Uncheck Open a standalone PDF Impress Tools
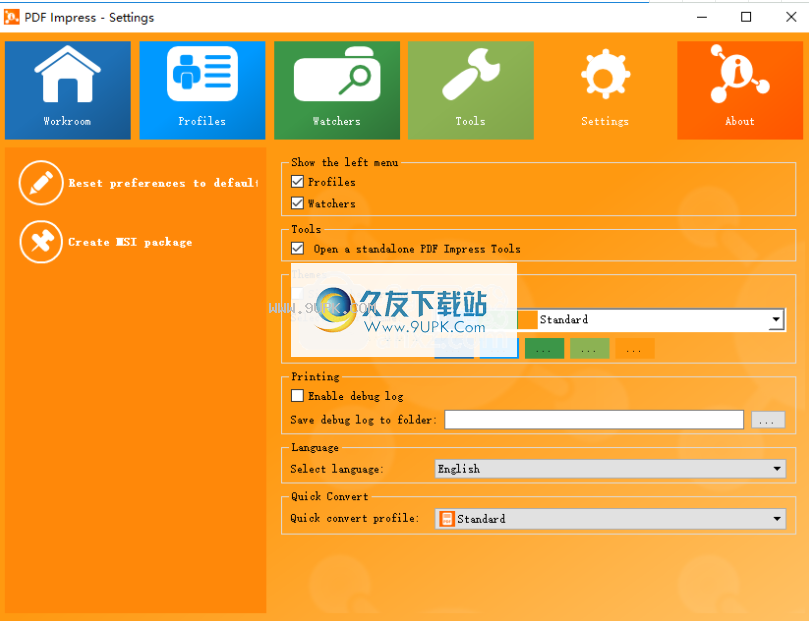 pos(297,249)
